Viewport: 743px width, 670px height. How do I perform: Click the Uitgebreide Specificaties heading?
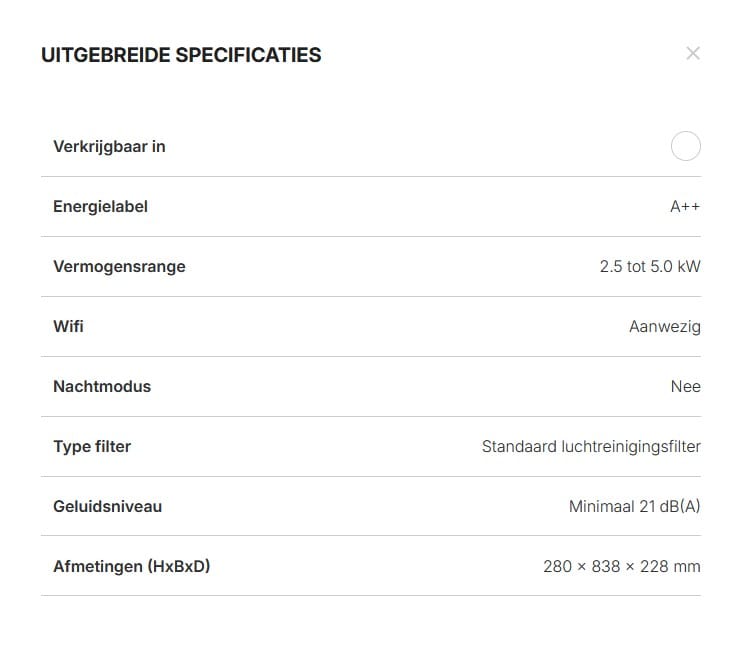point(181,55)
